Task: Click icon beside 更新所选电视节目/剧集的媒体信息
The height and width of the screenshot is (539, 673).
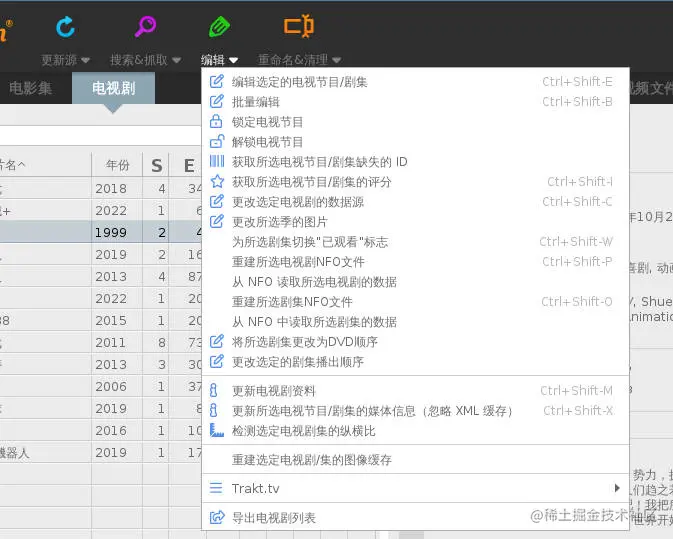Action: [213, 410]
